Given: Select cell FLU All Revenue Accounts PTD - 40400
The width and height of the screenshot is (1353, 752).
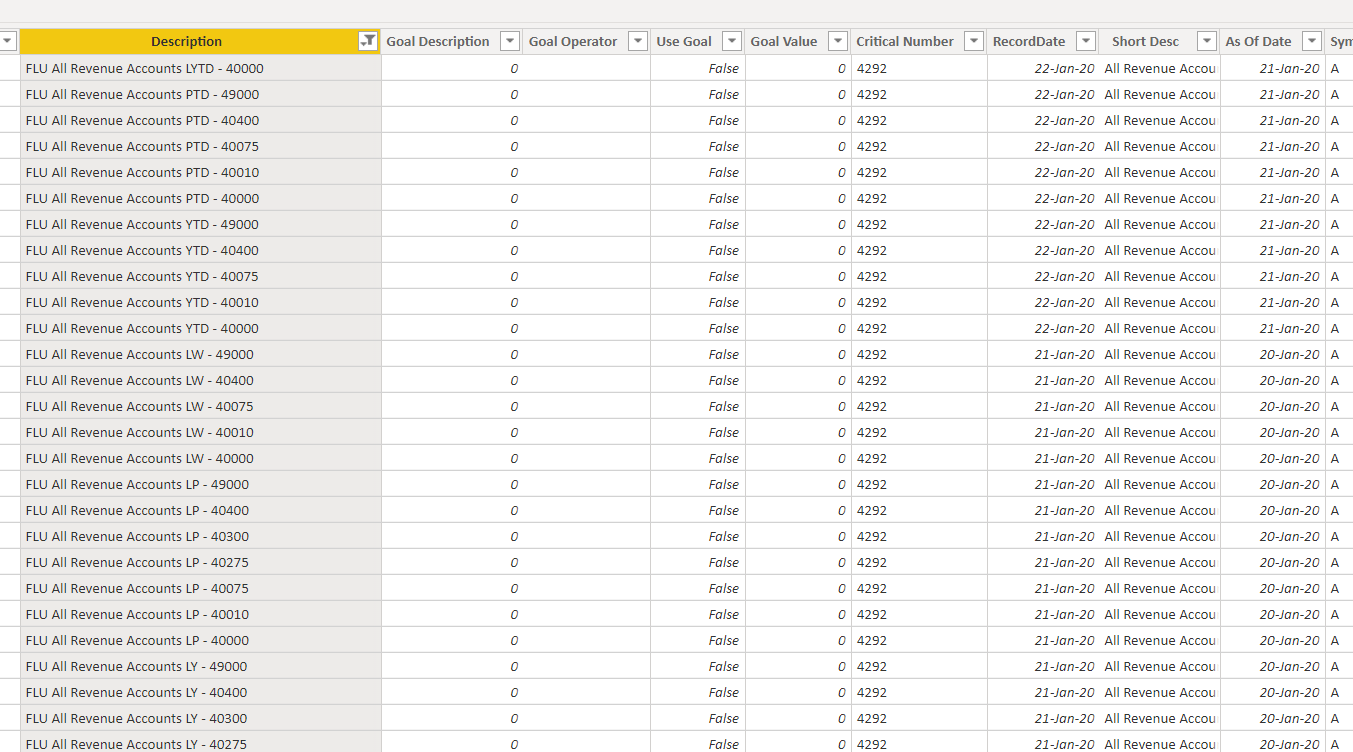Looking at the screenshot, I should (200, 120).
